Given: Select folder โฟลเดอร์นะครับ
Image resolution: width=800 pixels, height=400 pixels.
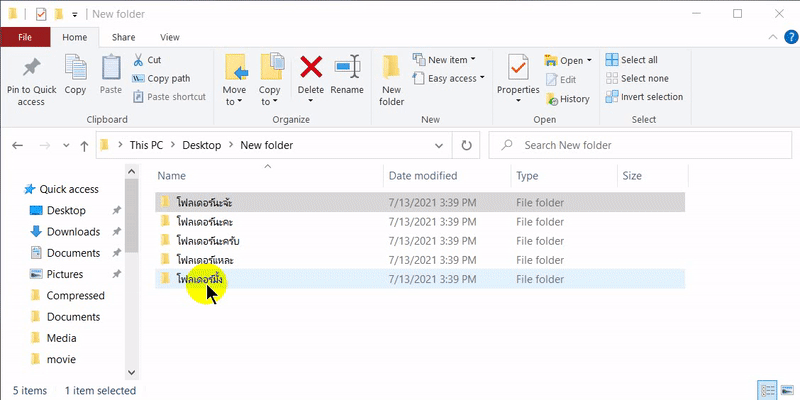Looking at the screenshot, I should [420, 241].
